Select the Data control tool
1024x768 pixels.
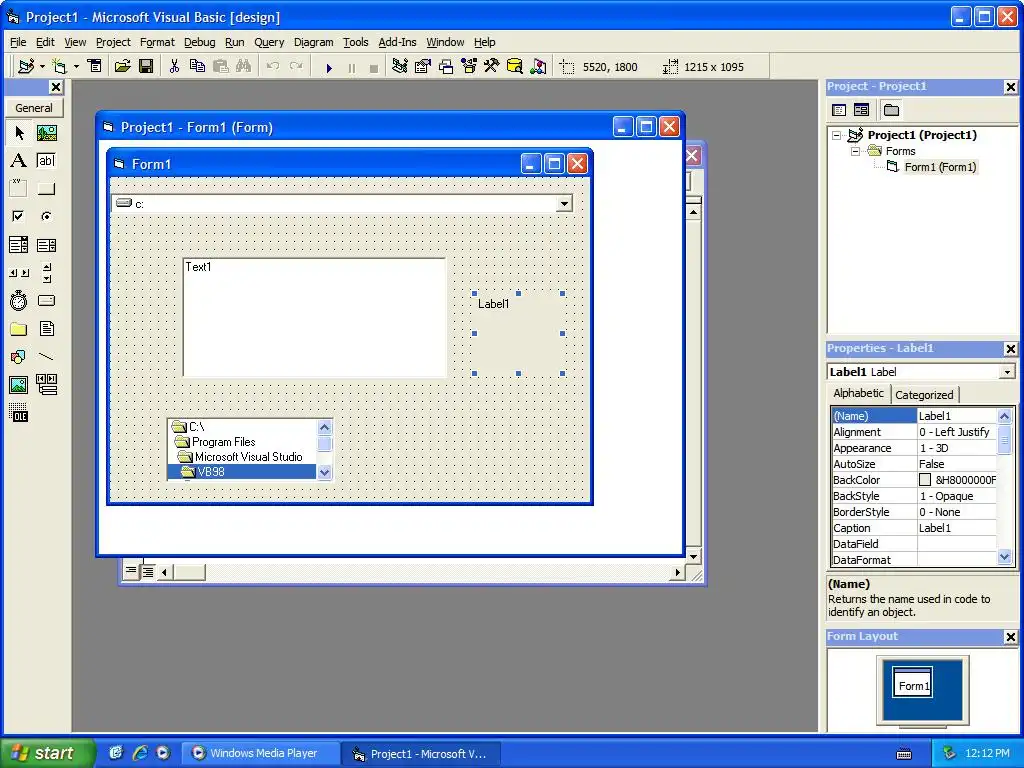(x=47, y=385)
